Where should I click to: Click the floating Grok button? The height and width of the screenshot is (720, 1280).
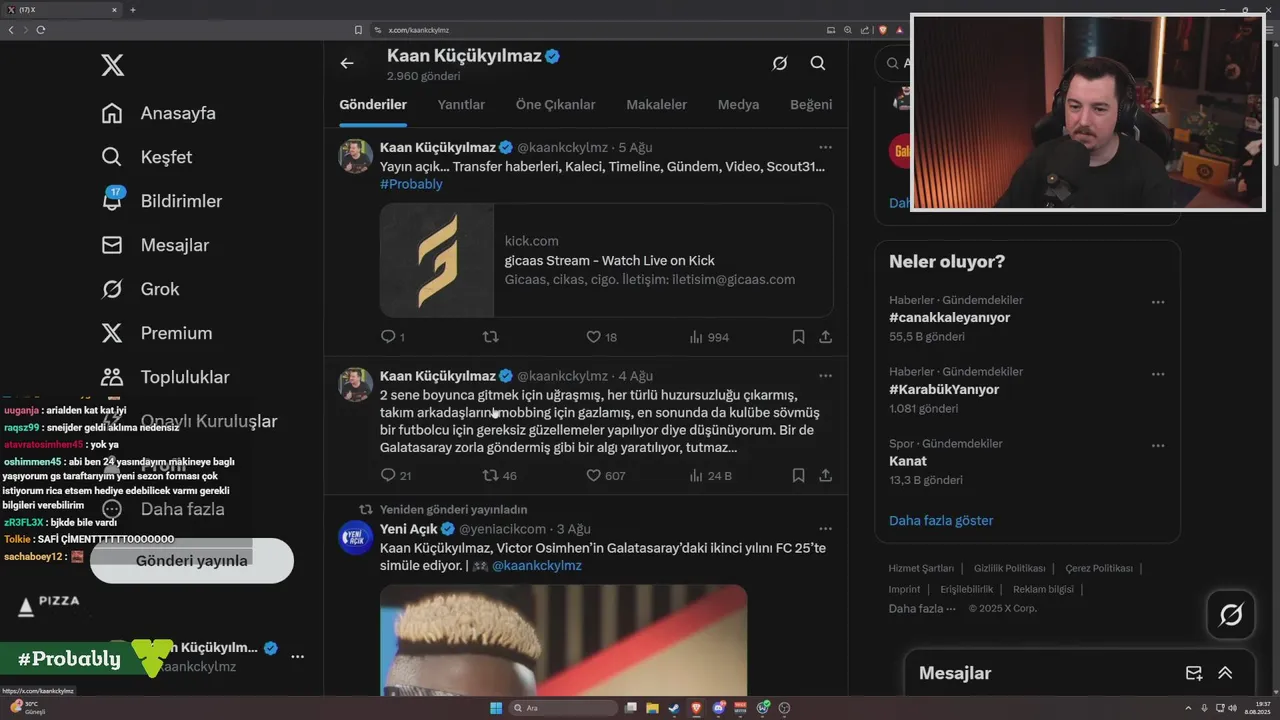(1231, 615)
